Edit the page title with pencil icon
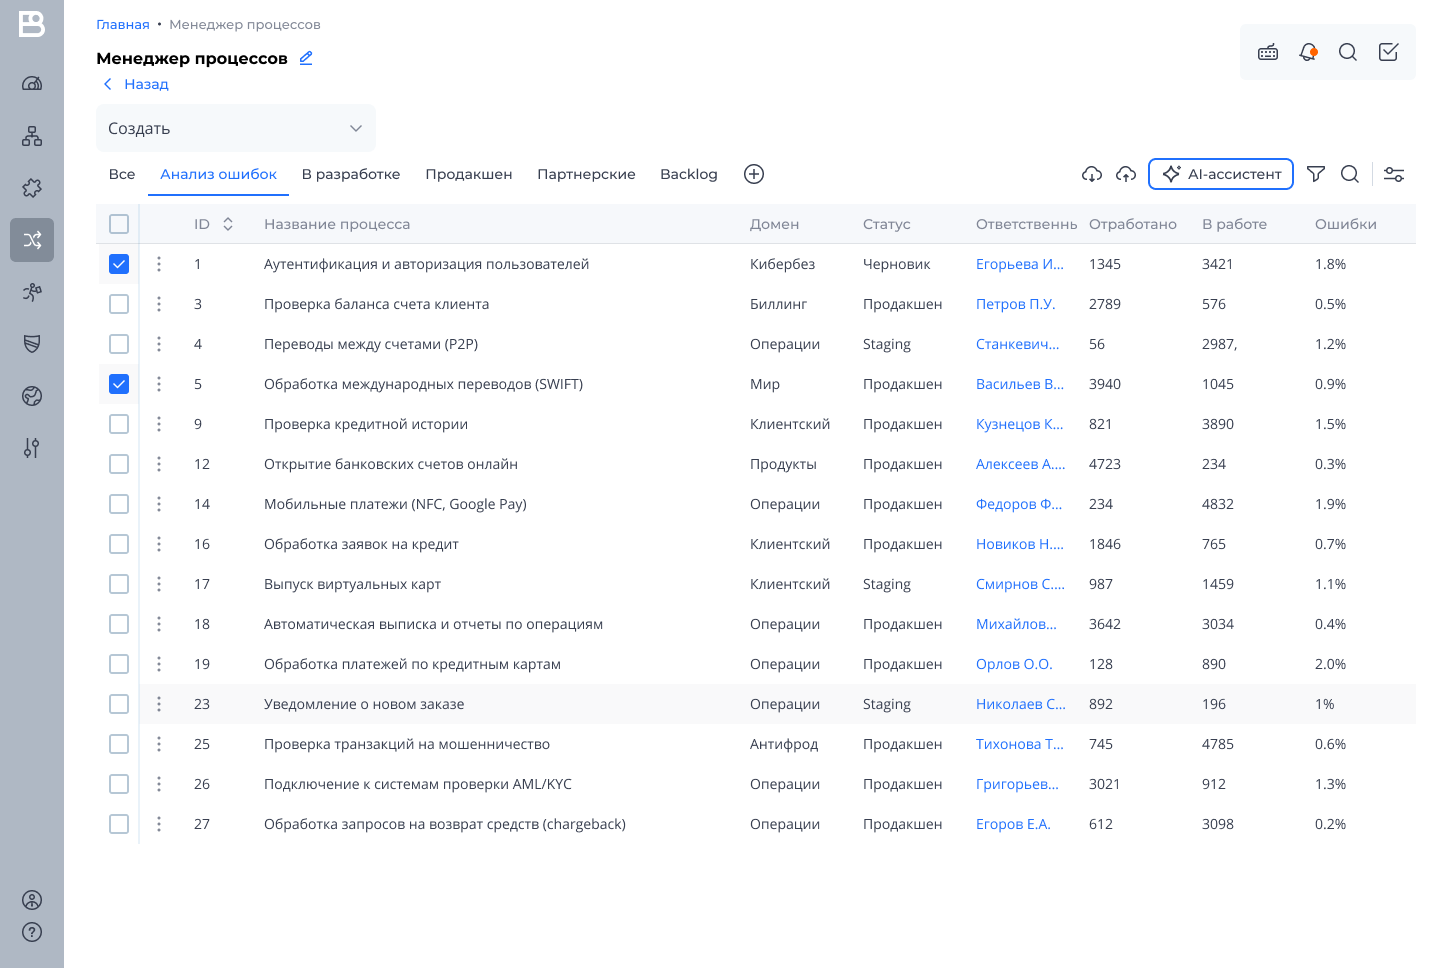This screenshot has width=1440, height=968. click(x=306, y=58)
